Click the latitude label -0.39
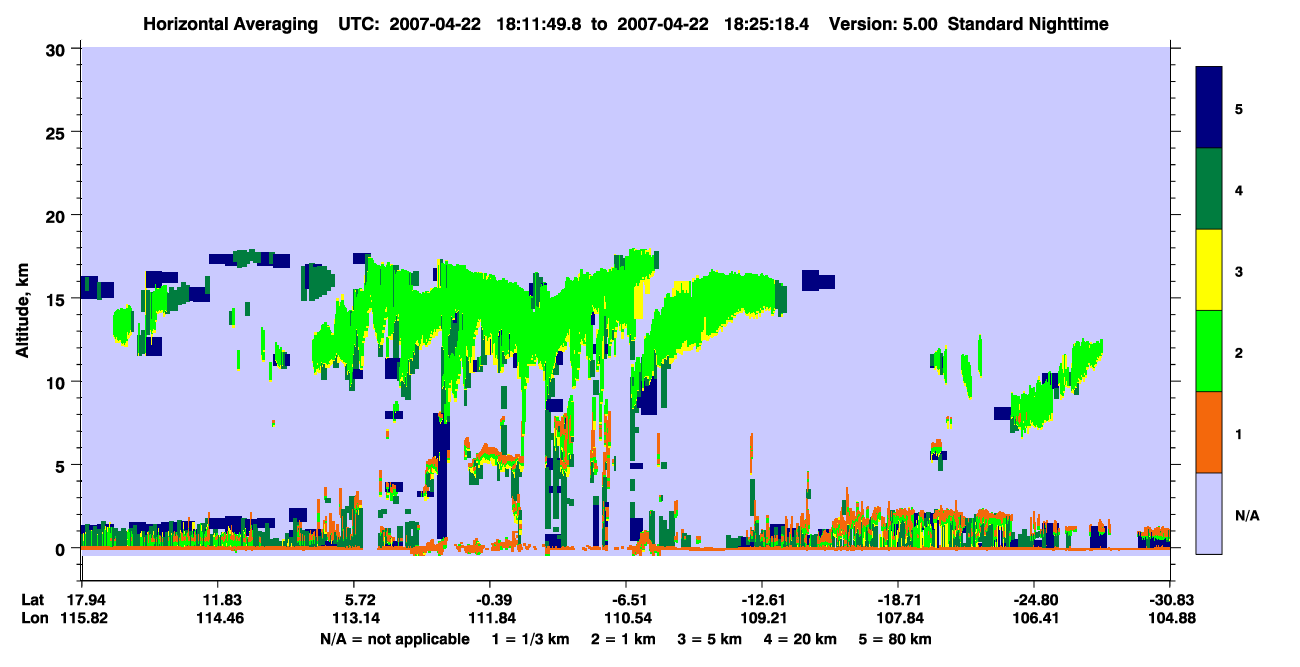Image resolution: width=1300 pixels, height=667 pixels. point(490,600)
